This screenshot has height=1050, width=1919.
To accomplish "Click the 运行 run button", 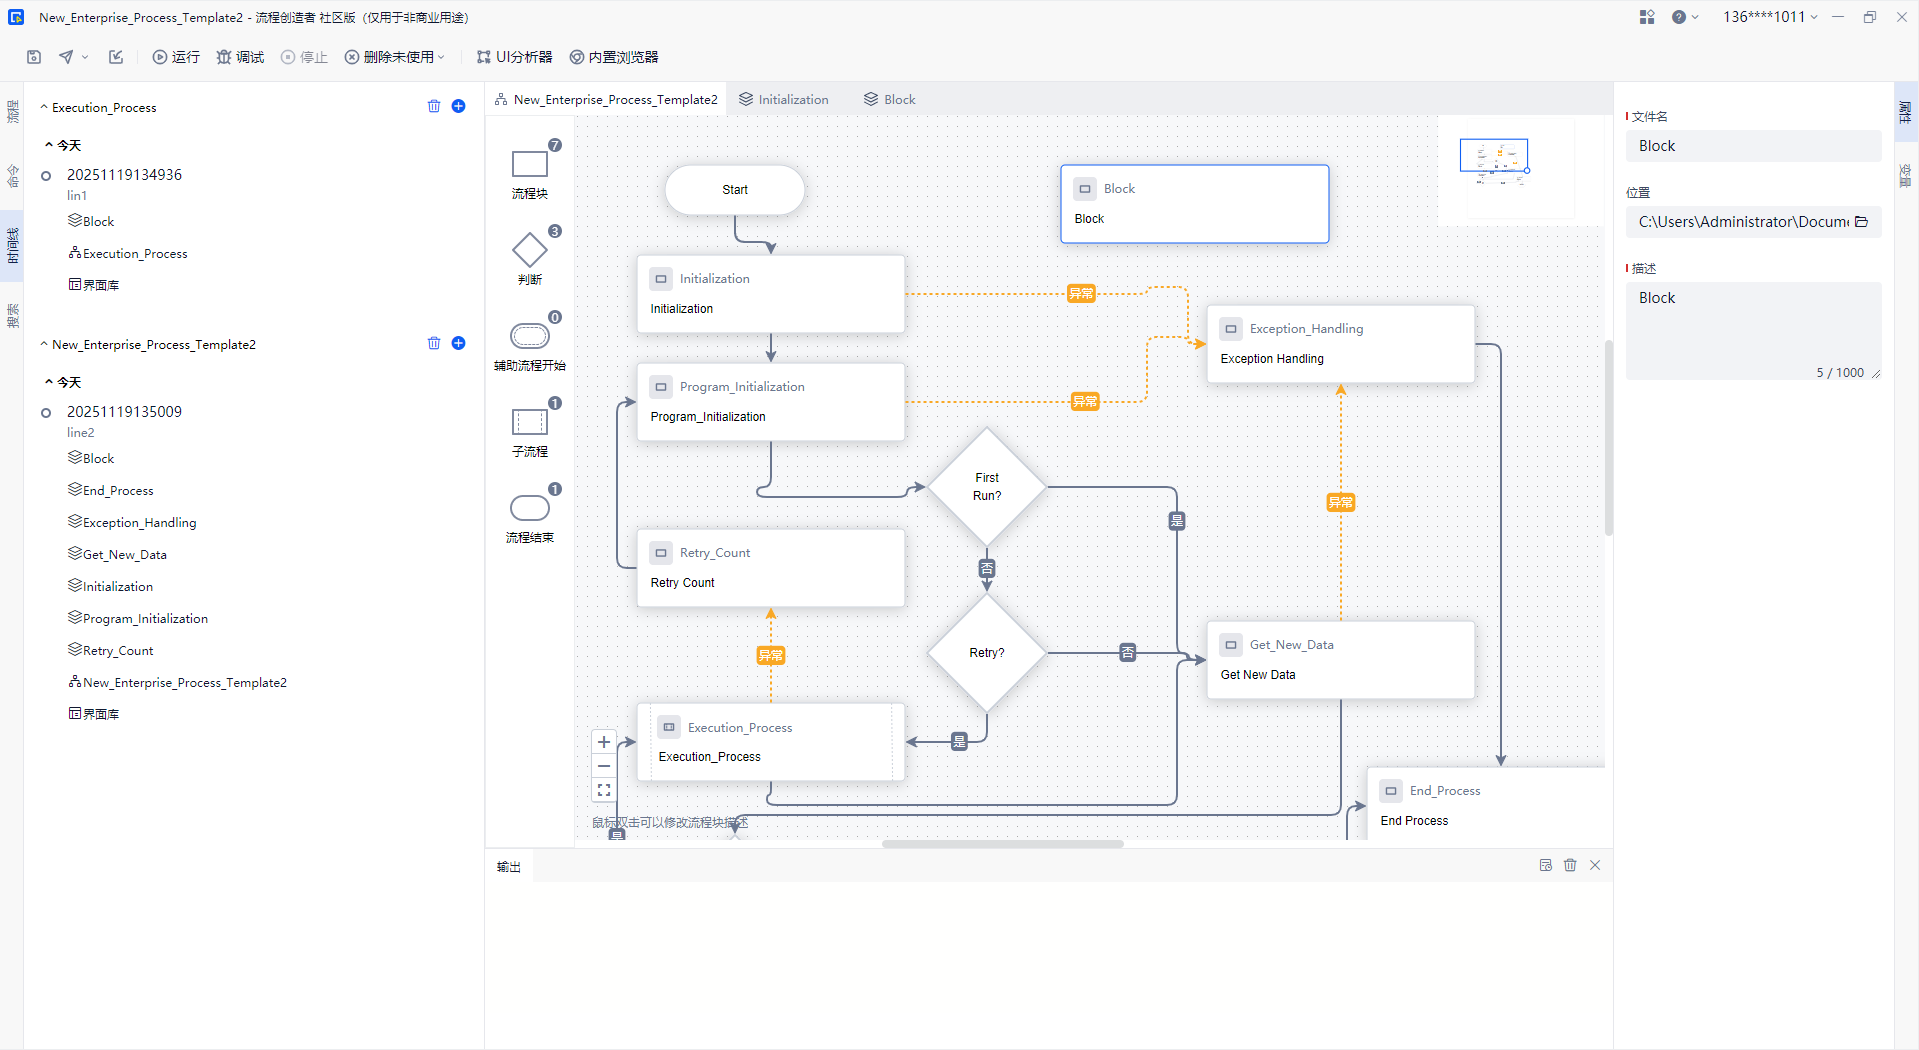I will (176, 57).
